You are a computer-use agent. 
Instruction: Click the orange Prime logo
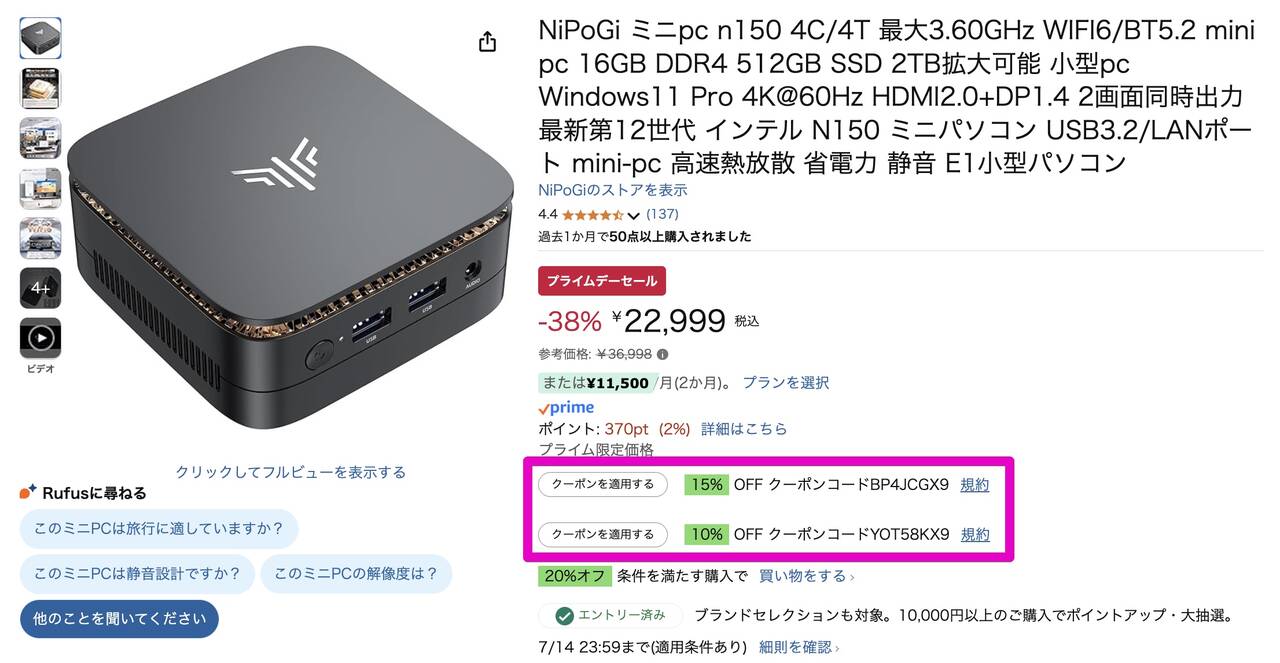point(565,406)
